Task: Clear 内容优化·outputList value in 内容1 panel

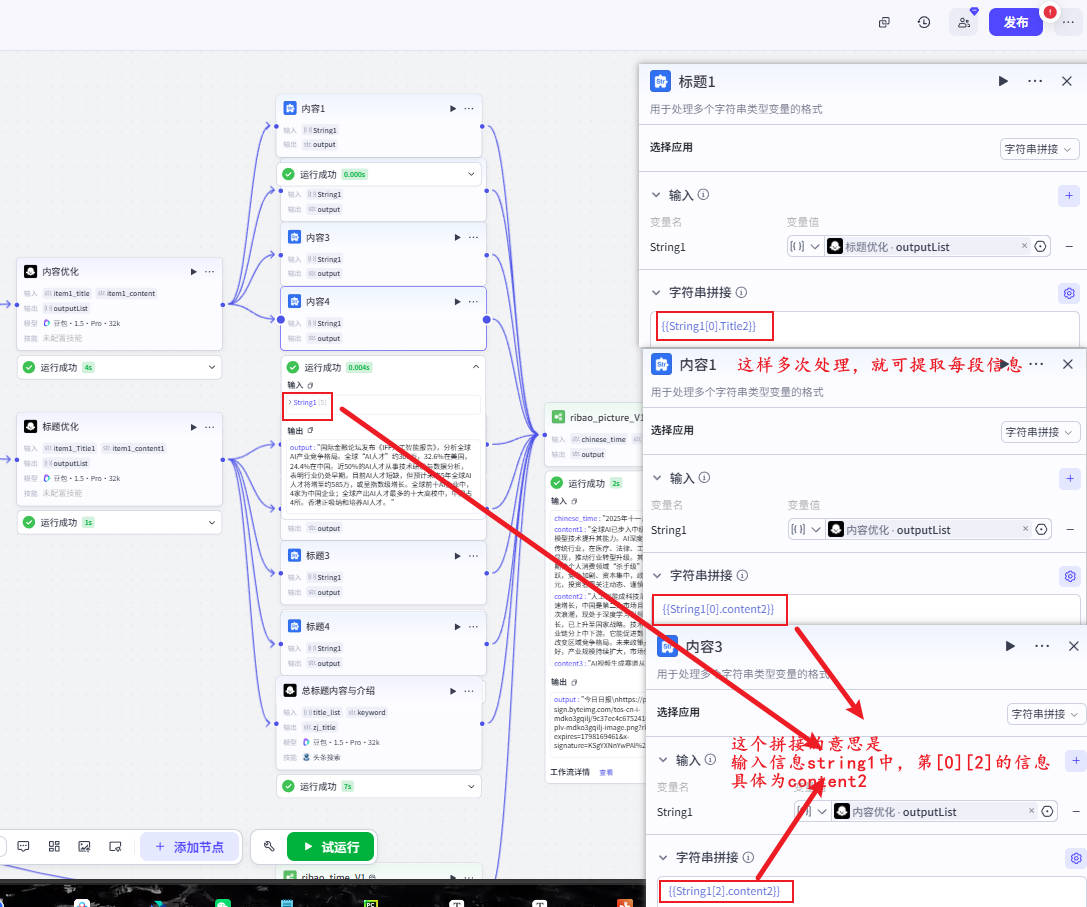Action: 1025,528
